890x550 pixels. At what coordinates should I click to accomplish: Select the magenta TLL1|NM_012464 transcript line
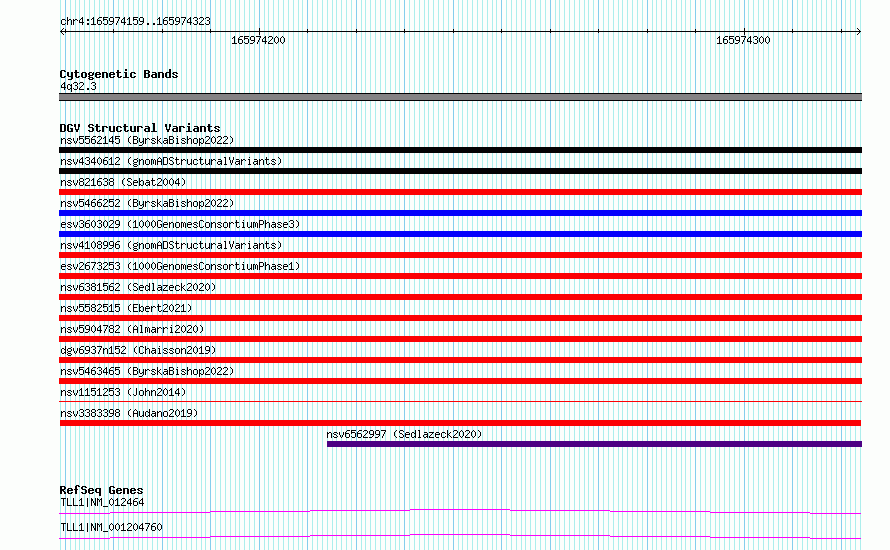click(460, 511)
